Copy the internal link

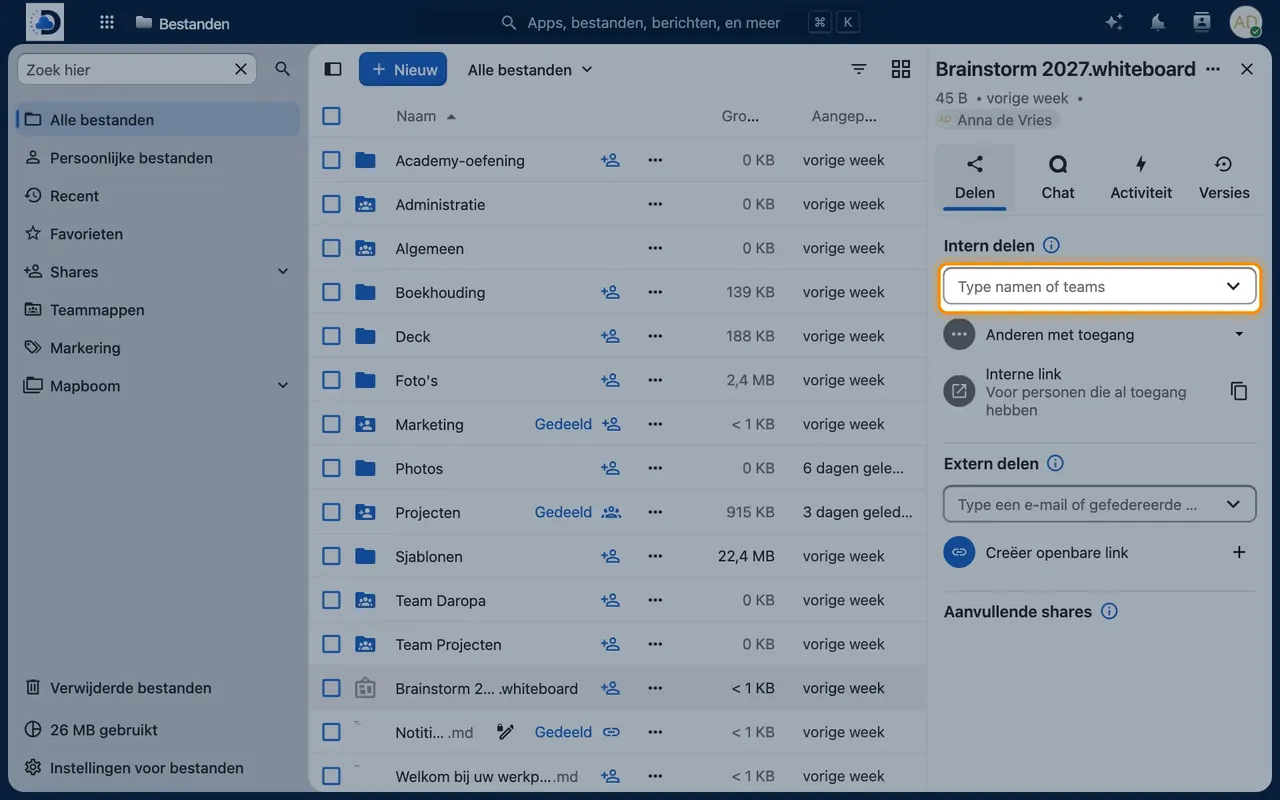[x=1239, y=391]
